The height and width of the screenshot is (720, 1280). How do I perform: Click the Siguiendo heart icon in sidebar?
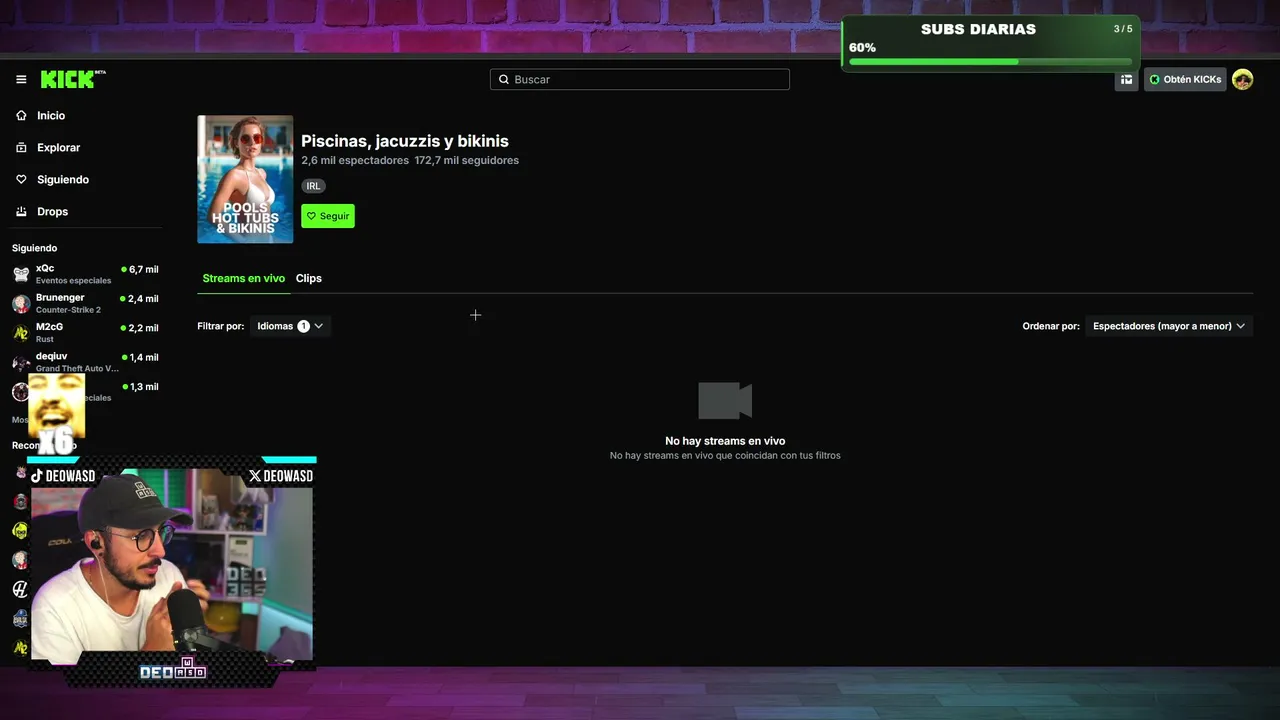coord(21,180)
